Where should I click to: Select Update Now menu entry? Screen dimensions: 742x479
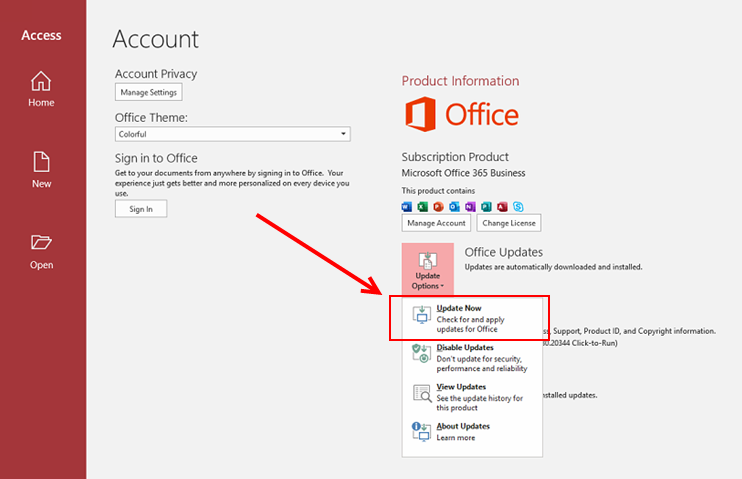click(x=472, y=318)
